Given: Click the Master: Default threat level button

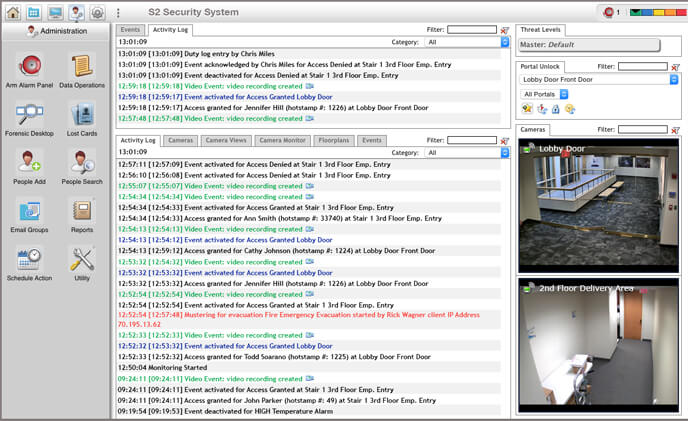Looking at the screenshot, I should click(589, 45).
